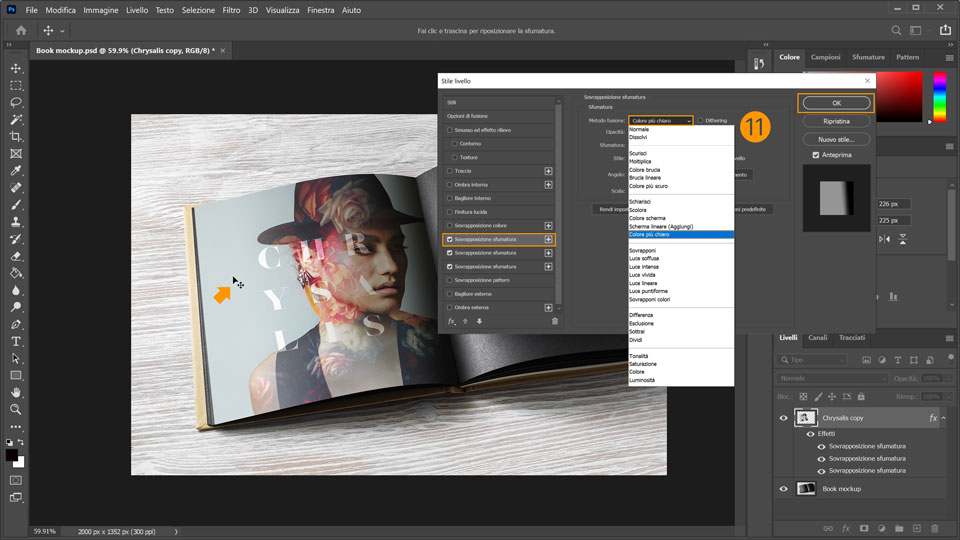Select the Paint Bucket tool
This screenshot has width=960, height=540.
click(x=16, y=273)
